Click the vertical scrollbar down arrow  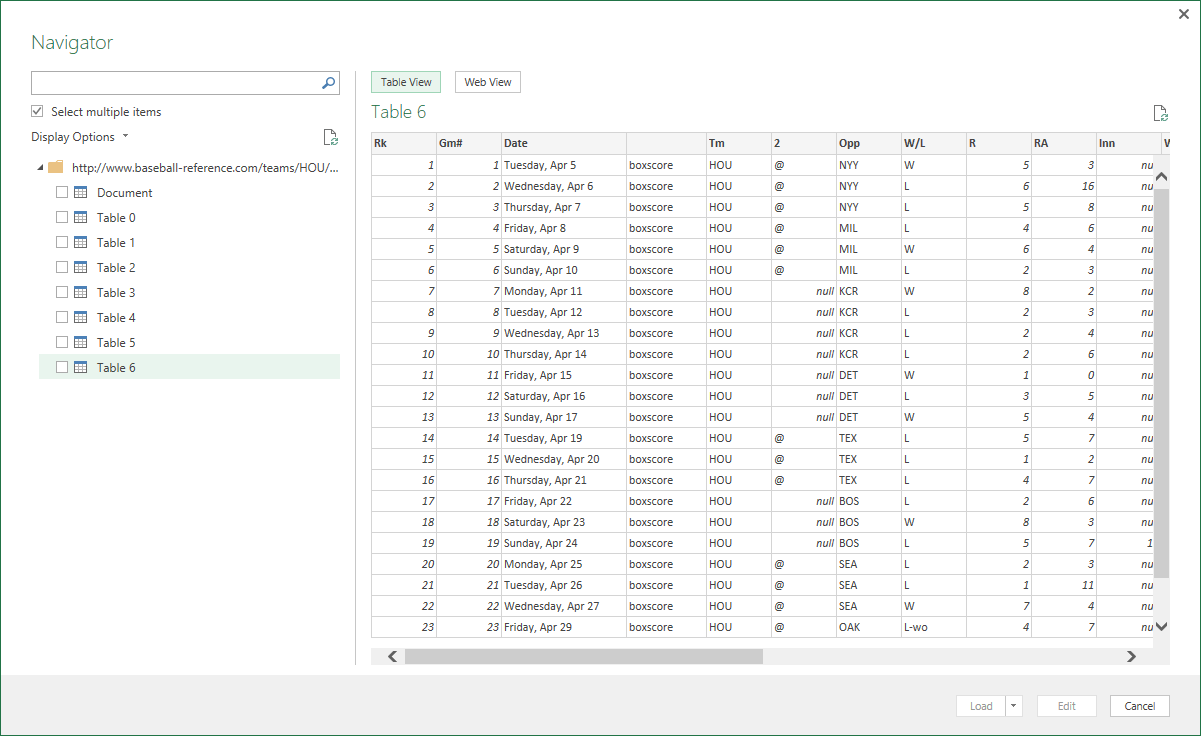point(1161,626)
